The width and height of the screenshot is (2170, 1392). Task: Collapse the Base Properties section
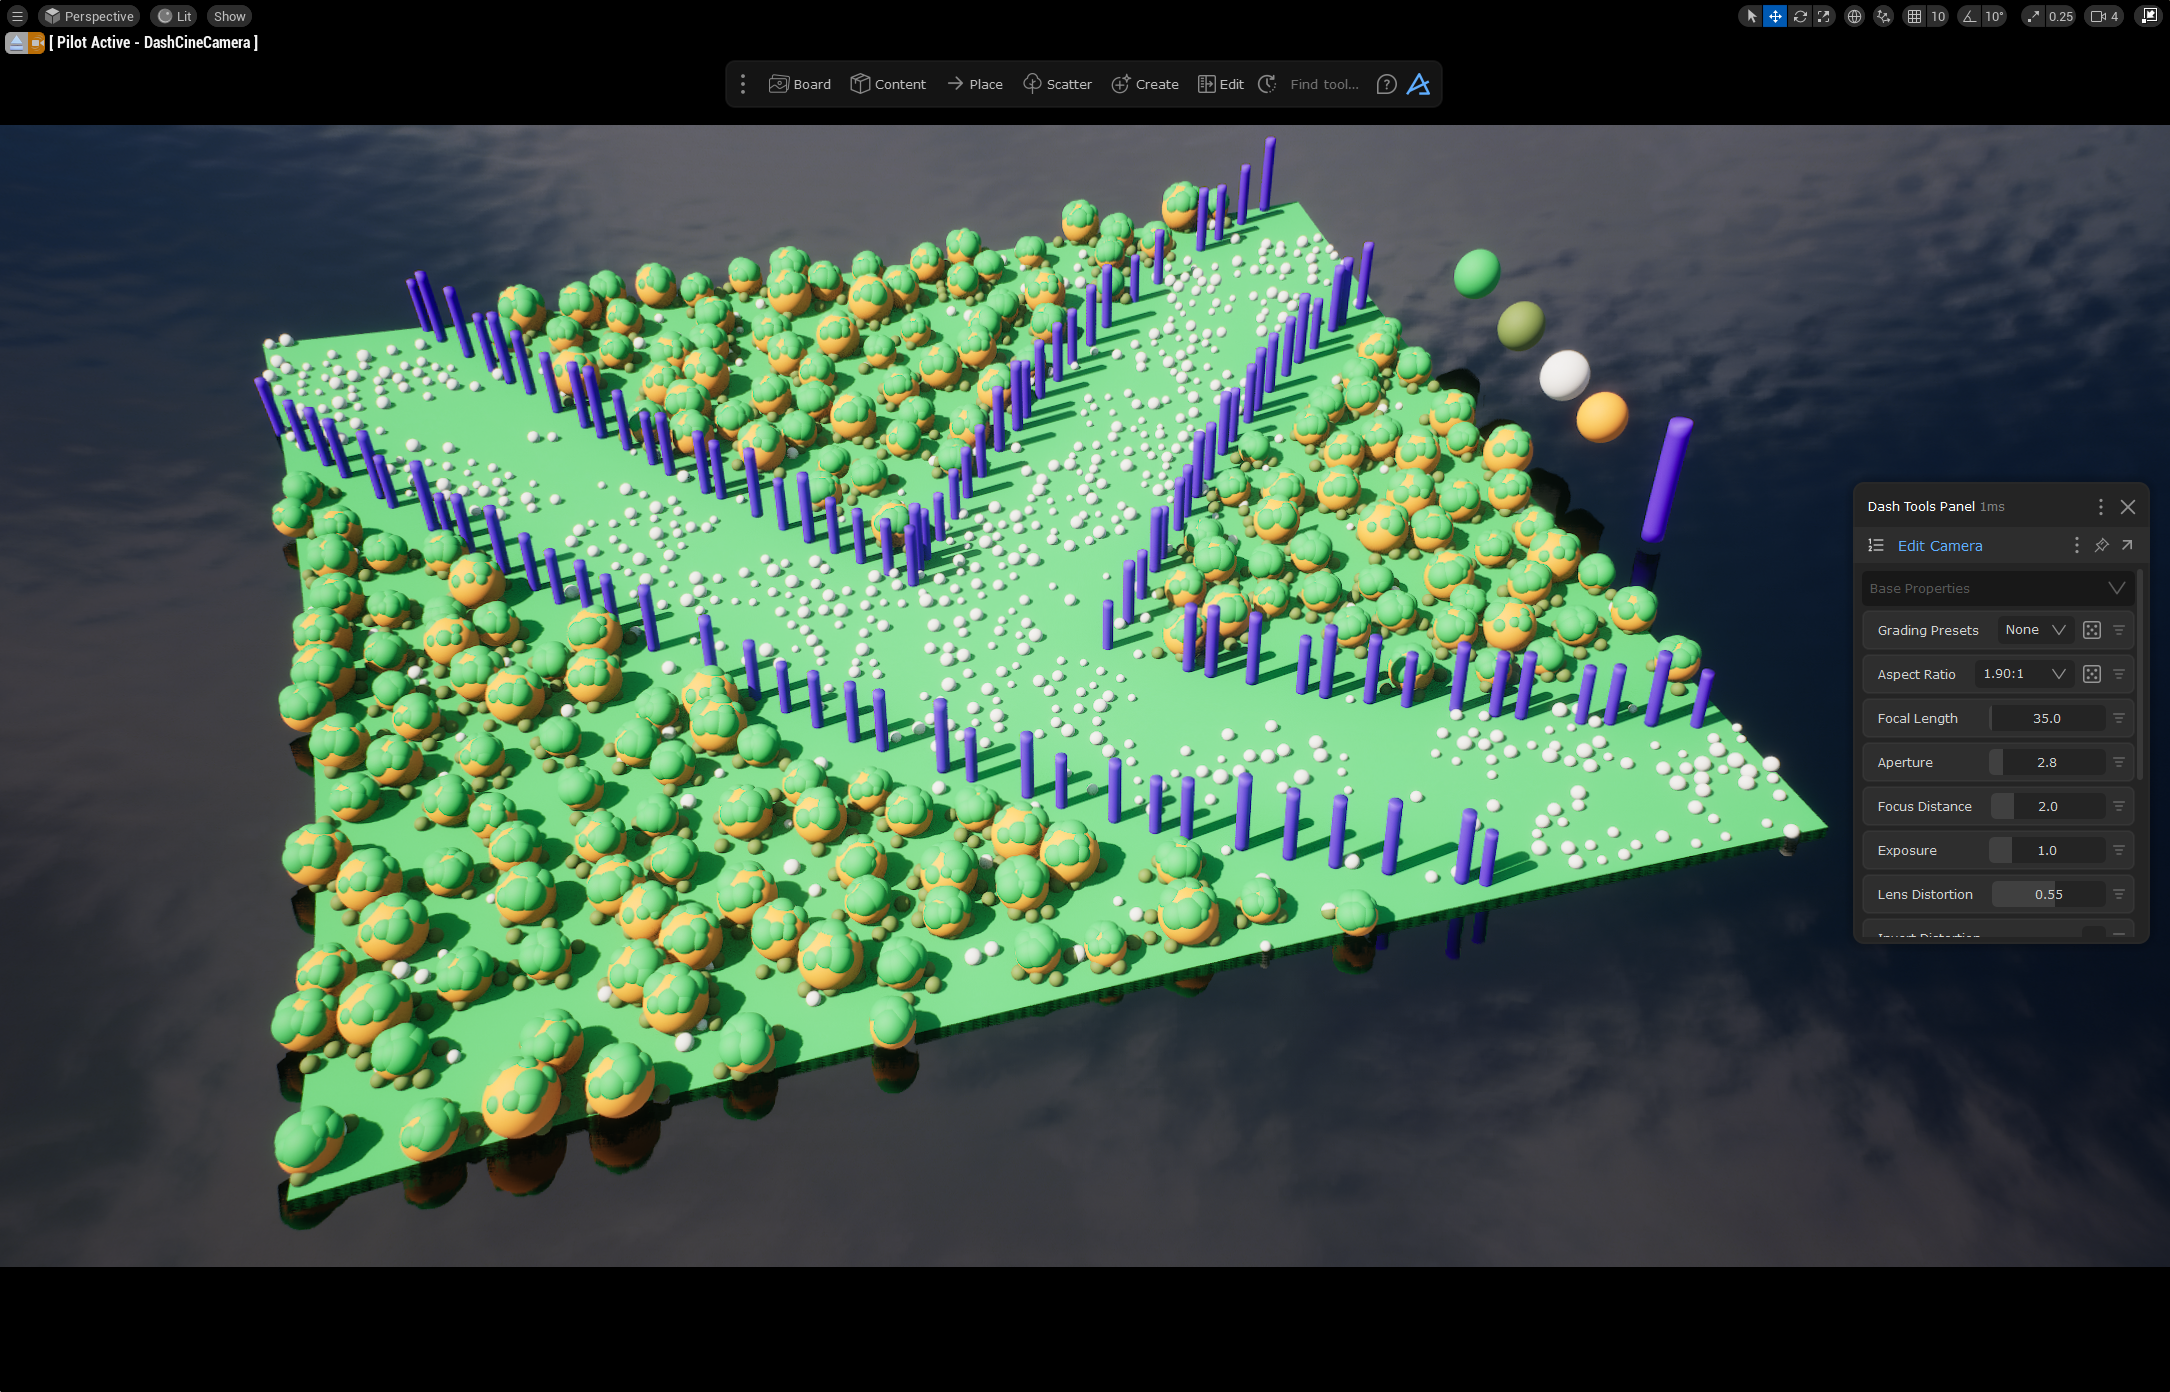pos(2116,588)
